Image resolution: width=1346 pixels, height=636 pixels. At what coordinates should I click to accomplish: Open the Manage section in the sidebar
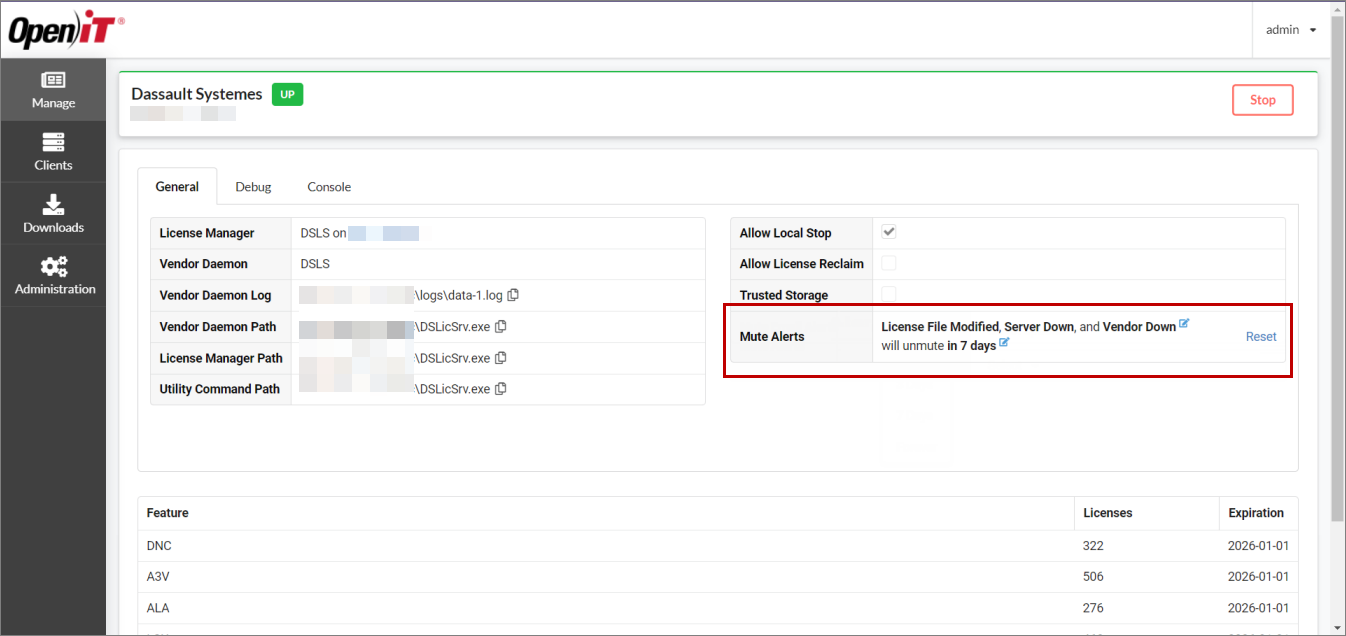tap(53, 90)
